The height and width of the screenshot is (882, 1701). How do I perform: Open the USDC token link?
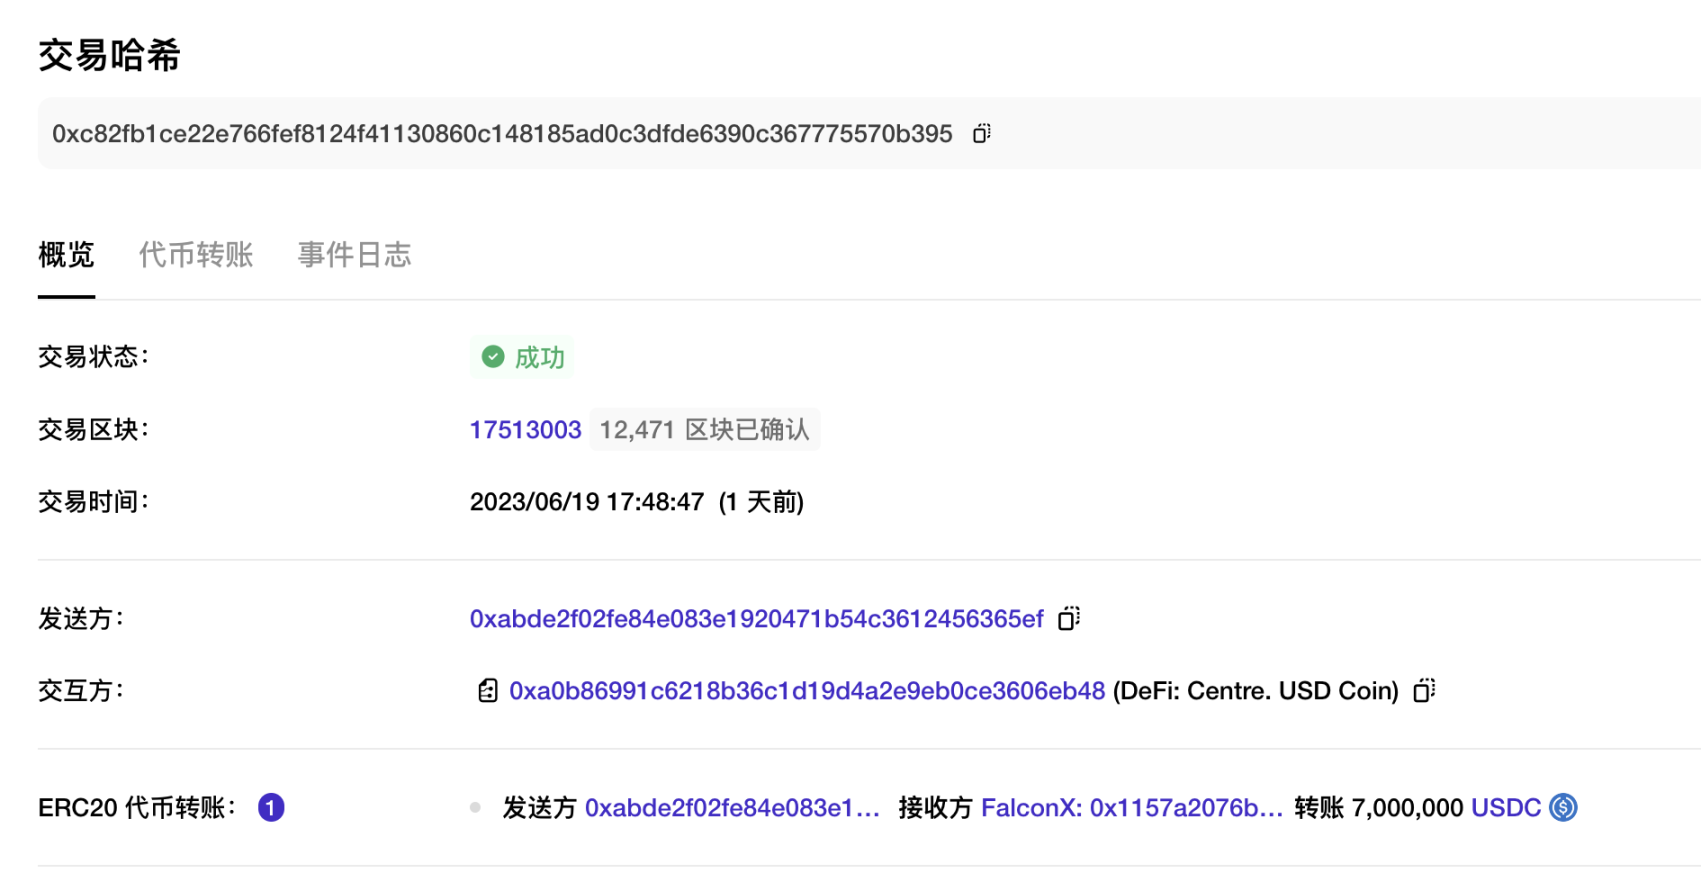coord(1506,808)
